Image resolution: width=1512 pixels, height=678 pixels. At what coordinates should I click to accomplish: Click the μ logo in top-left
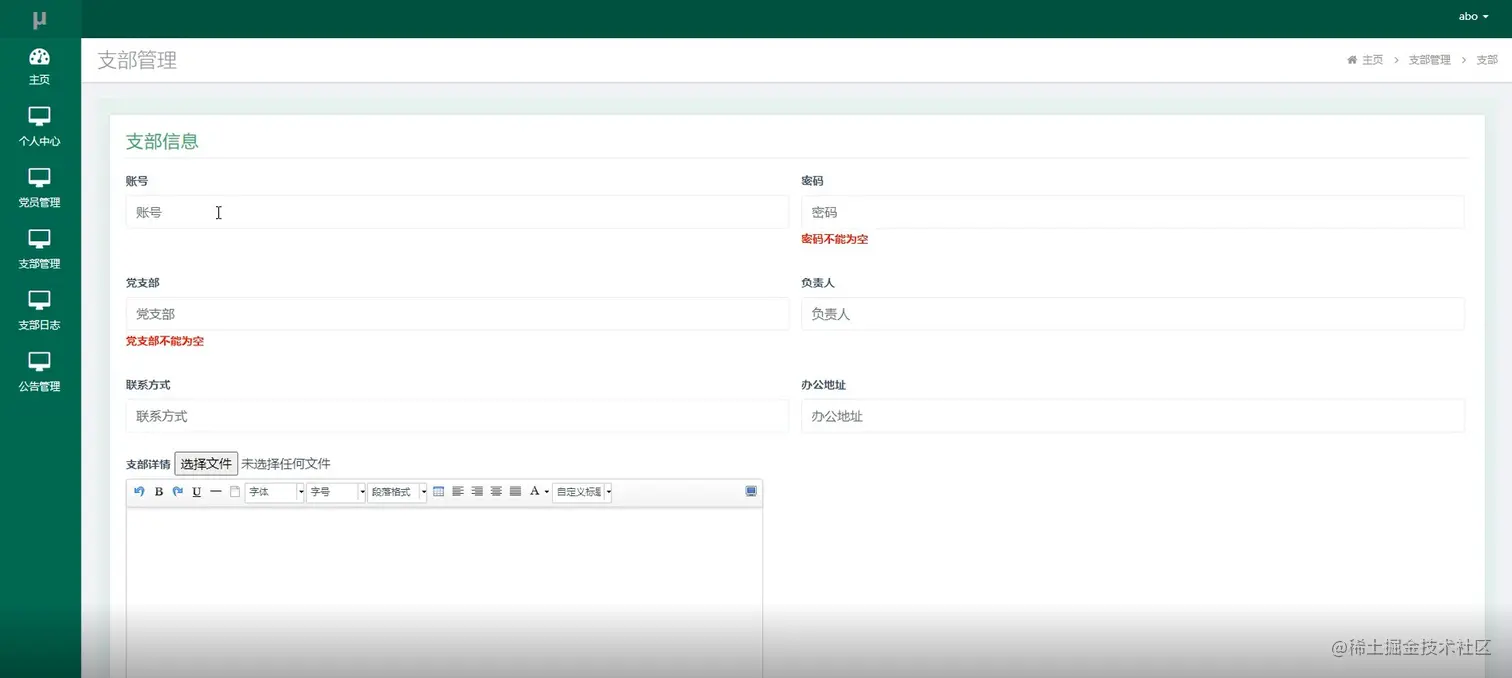point(40,19)
